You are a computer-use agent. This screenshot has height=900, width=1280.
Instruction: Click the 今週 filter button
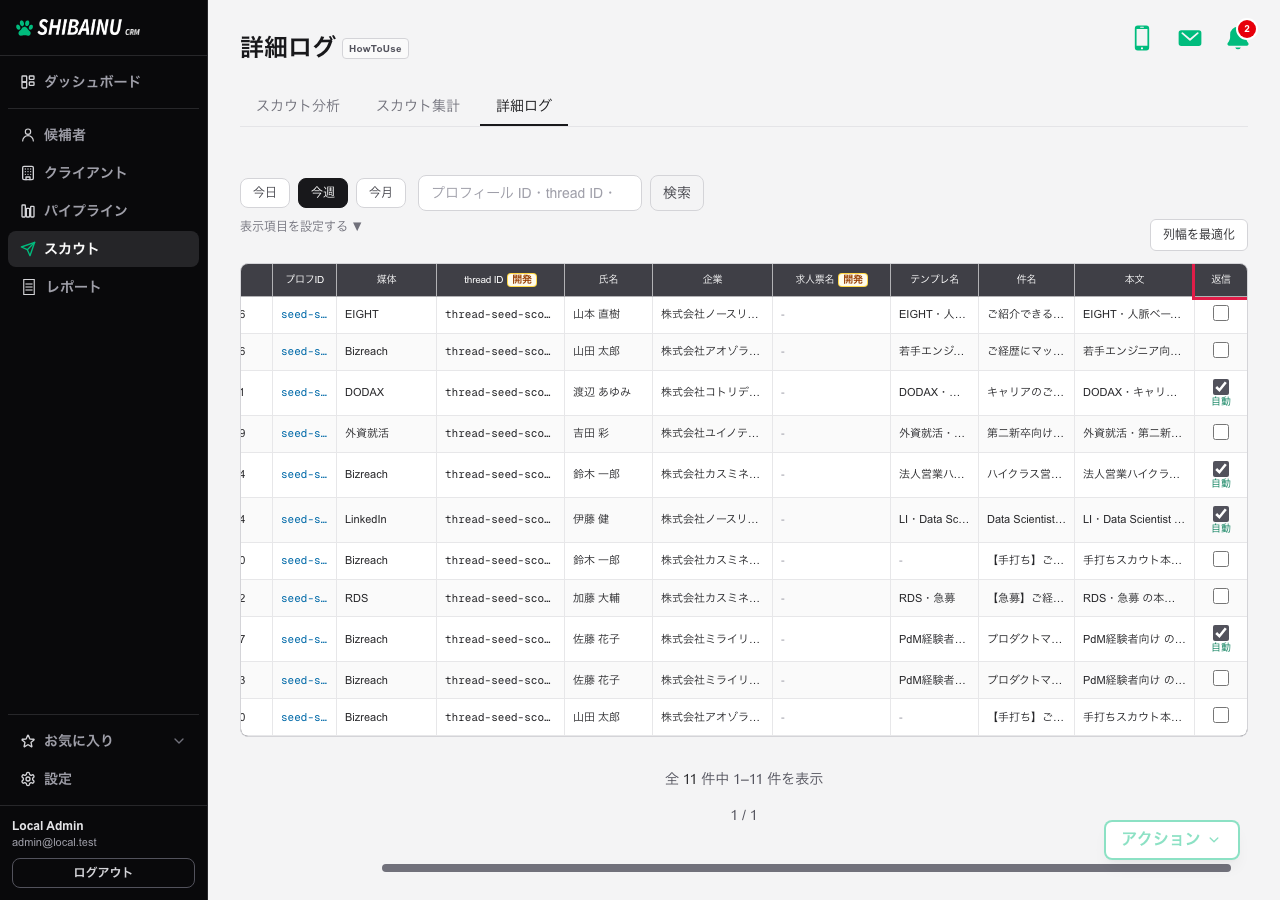click(x=323, y=193)
